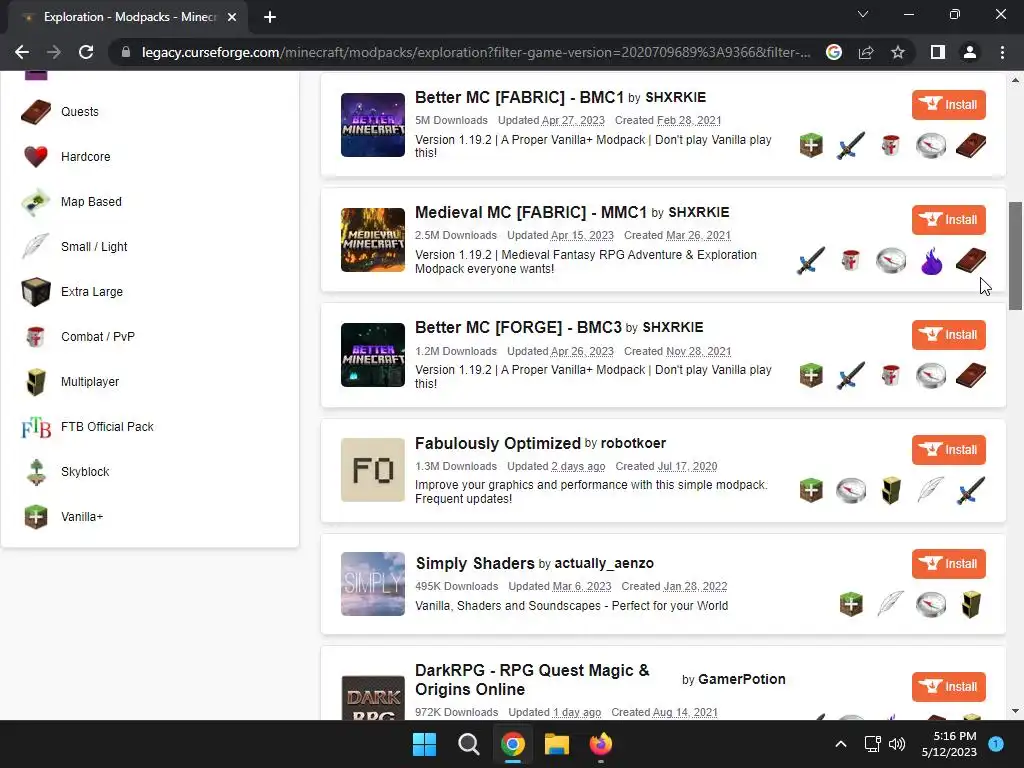Click the multiplayer icon on Fabulously Optimized

tap(891, 490)
